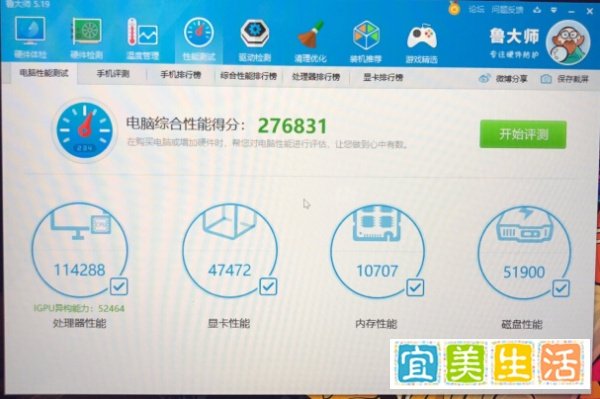Click the 鲁大师 cartoon avatar
Image resolution: width=600 pixels, height=399 pixels.
[x=567, y=43]
